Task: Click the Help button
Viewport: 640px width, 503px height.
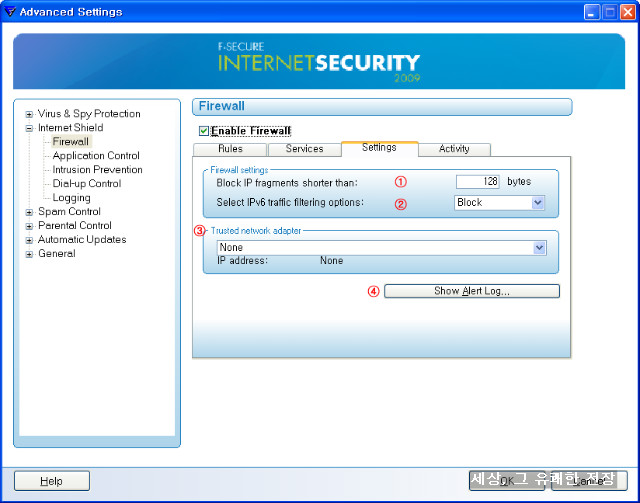Action: point(52,481)
